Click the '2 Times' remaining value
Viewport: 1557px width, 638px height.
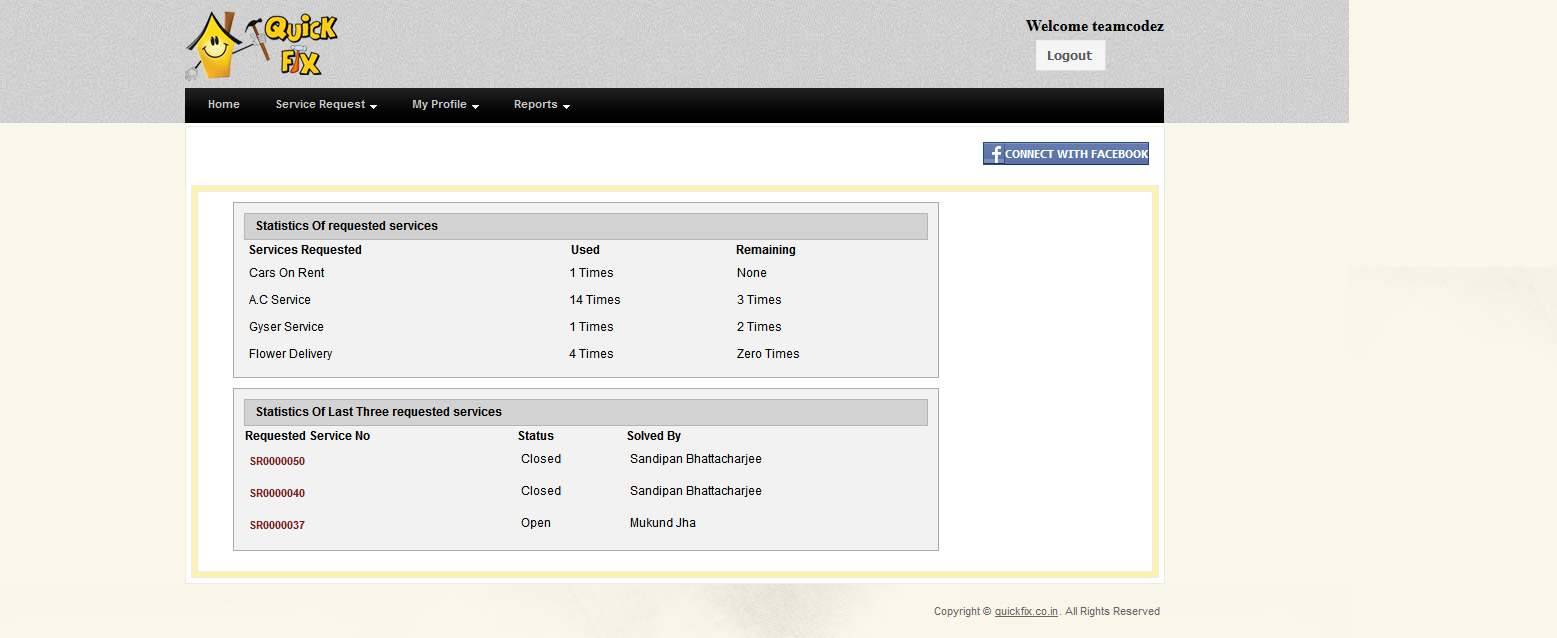tap(759, 327)
